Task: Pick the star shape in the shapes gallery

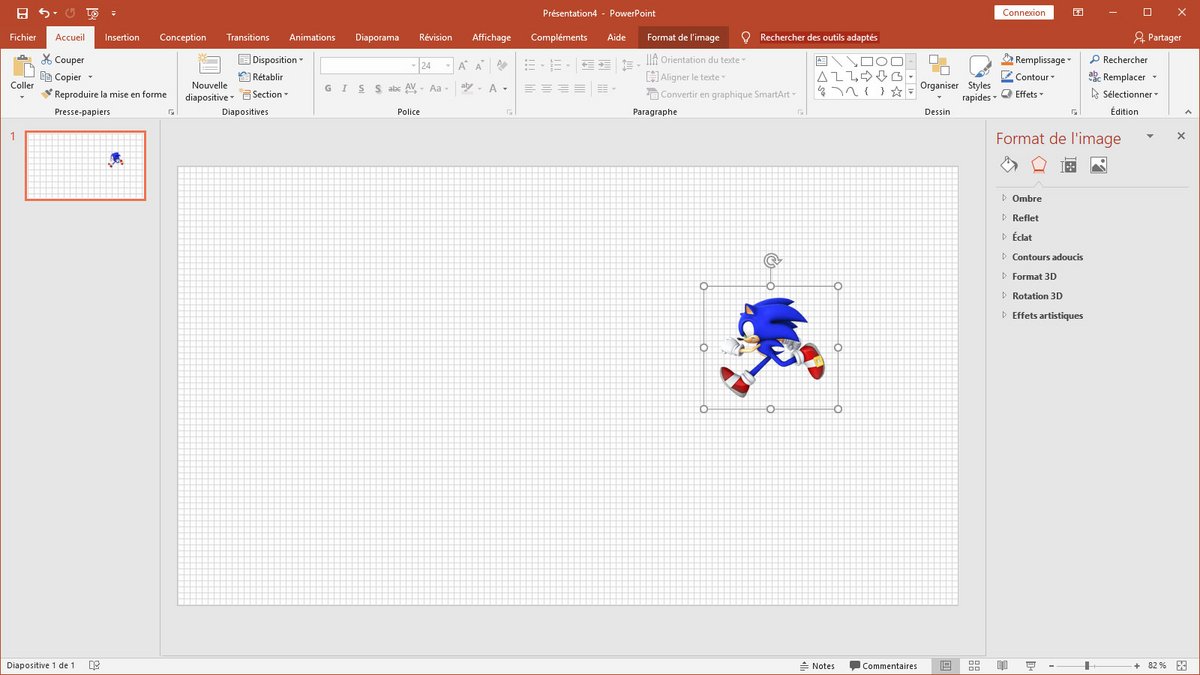Action: [x=896, y=92]
